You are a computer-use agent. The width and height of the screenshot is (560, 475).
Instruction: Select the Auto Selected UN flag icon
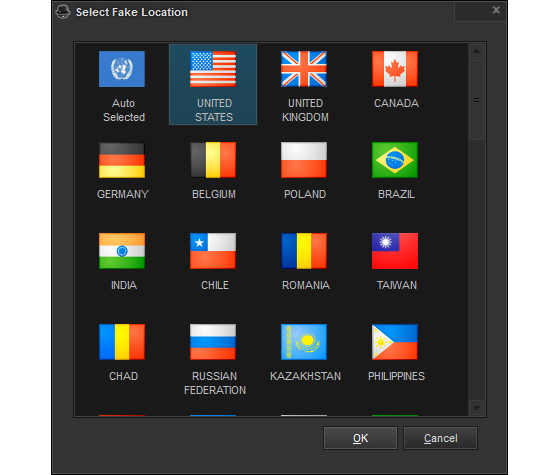point(122,69)
